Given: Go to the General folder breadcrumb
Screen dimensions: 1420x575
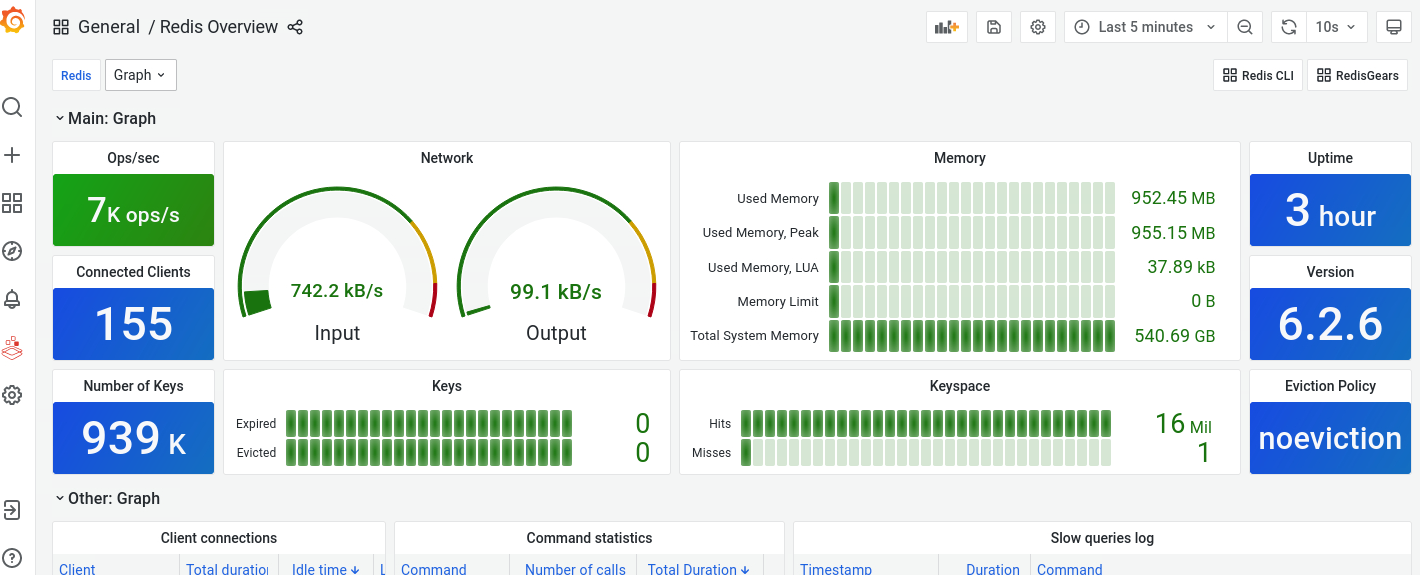Looking at the screenshot, I should [x=109, y=27].
